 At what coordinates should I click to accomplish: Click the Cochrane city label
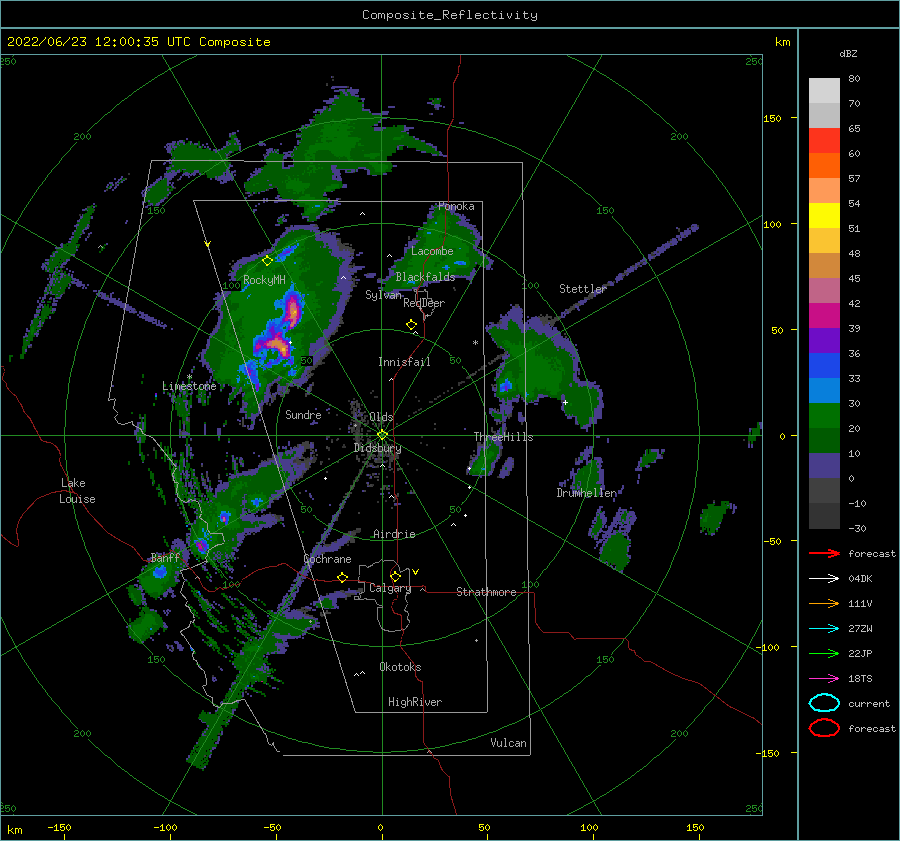tap(327, 559)
